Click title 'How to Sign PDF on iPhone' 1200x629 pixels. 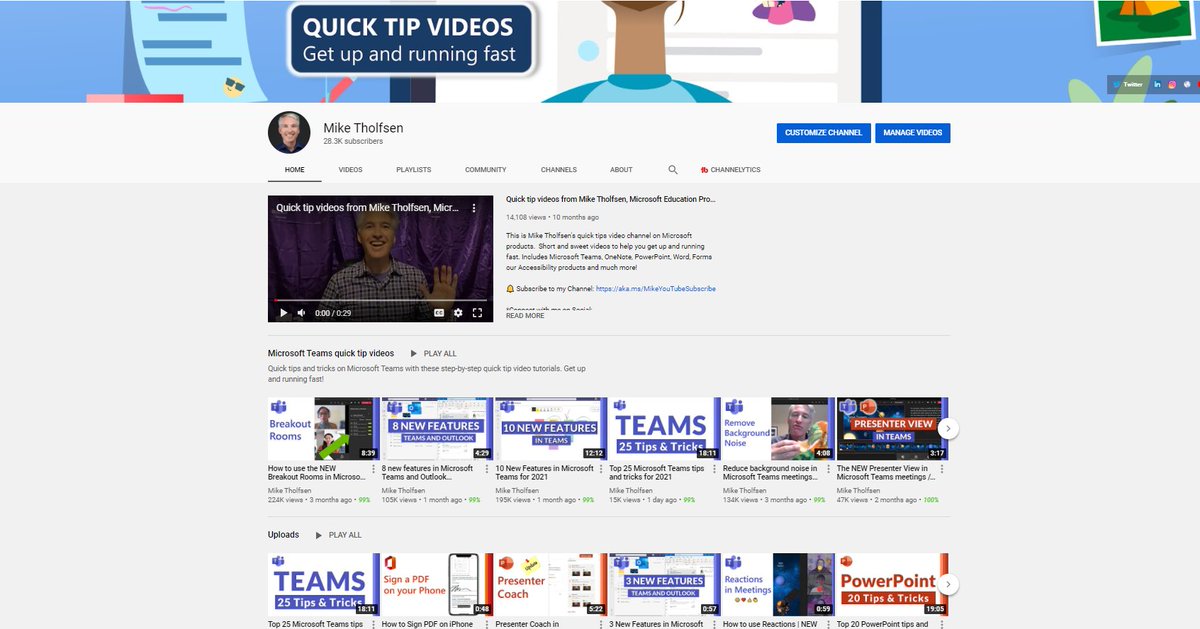[427, 624]
